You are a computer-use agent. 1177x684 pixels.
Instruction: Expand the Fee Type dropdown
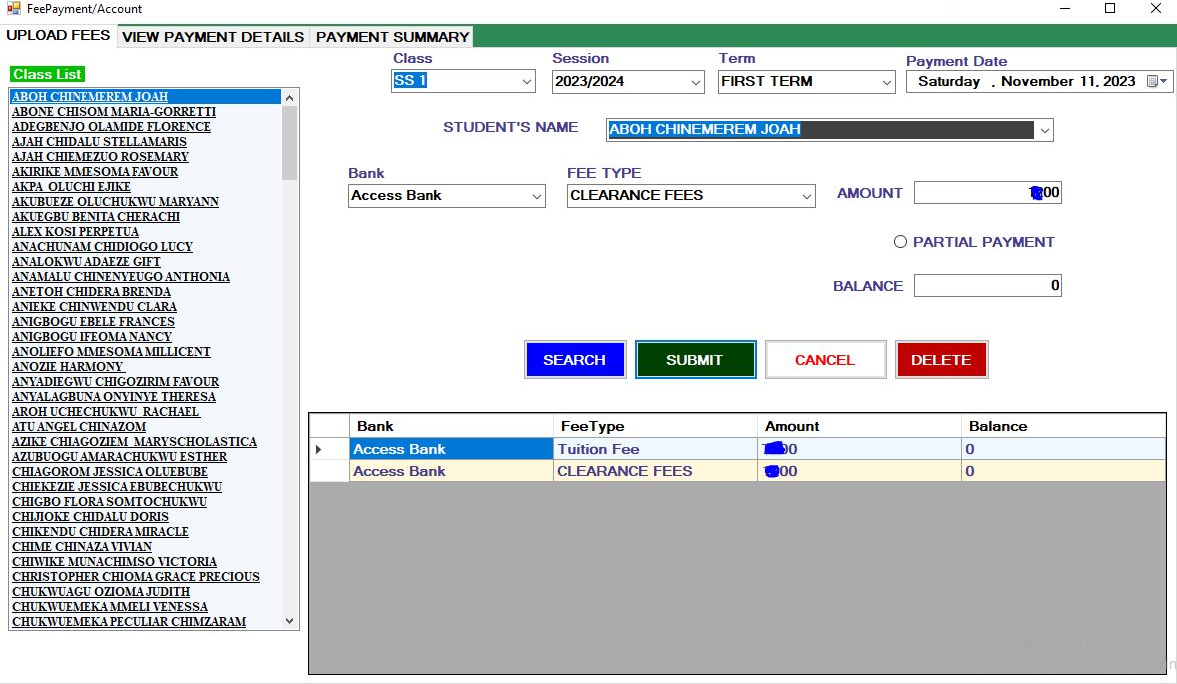(x=806, y=196)
